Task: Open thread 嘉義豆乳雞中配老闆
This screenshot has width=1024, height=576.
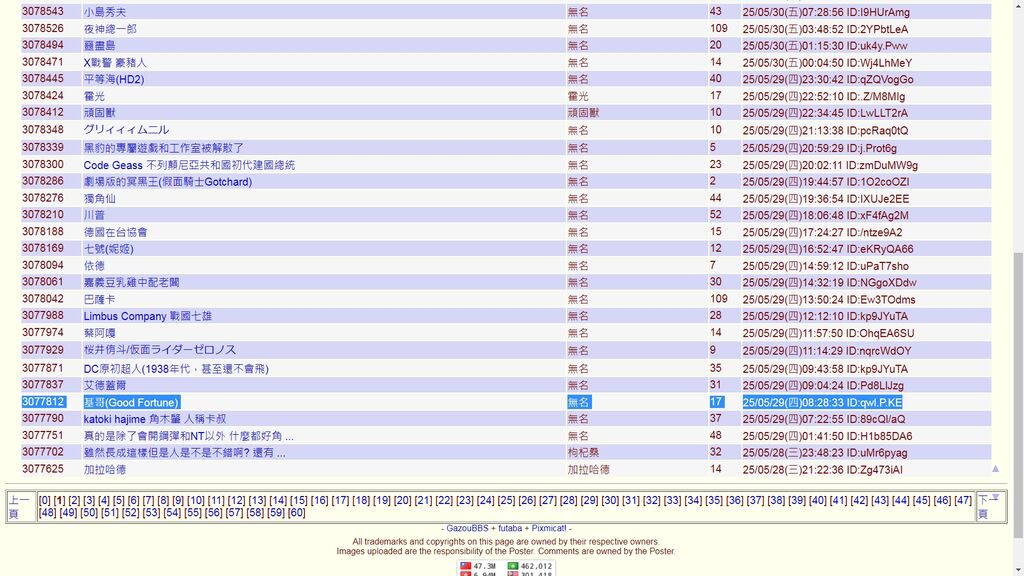Action: click(131, 282)
